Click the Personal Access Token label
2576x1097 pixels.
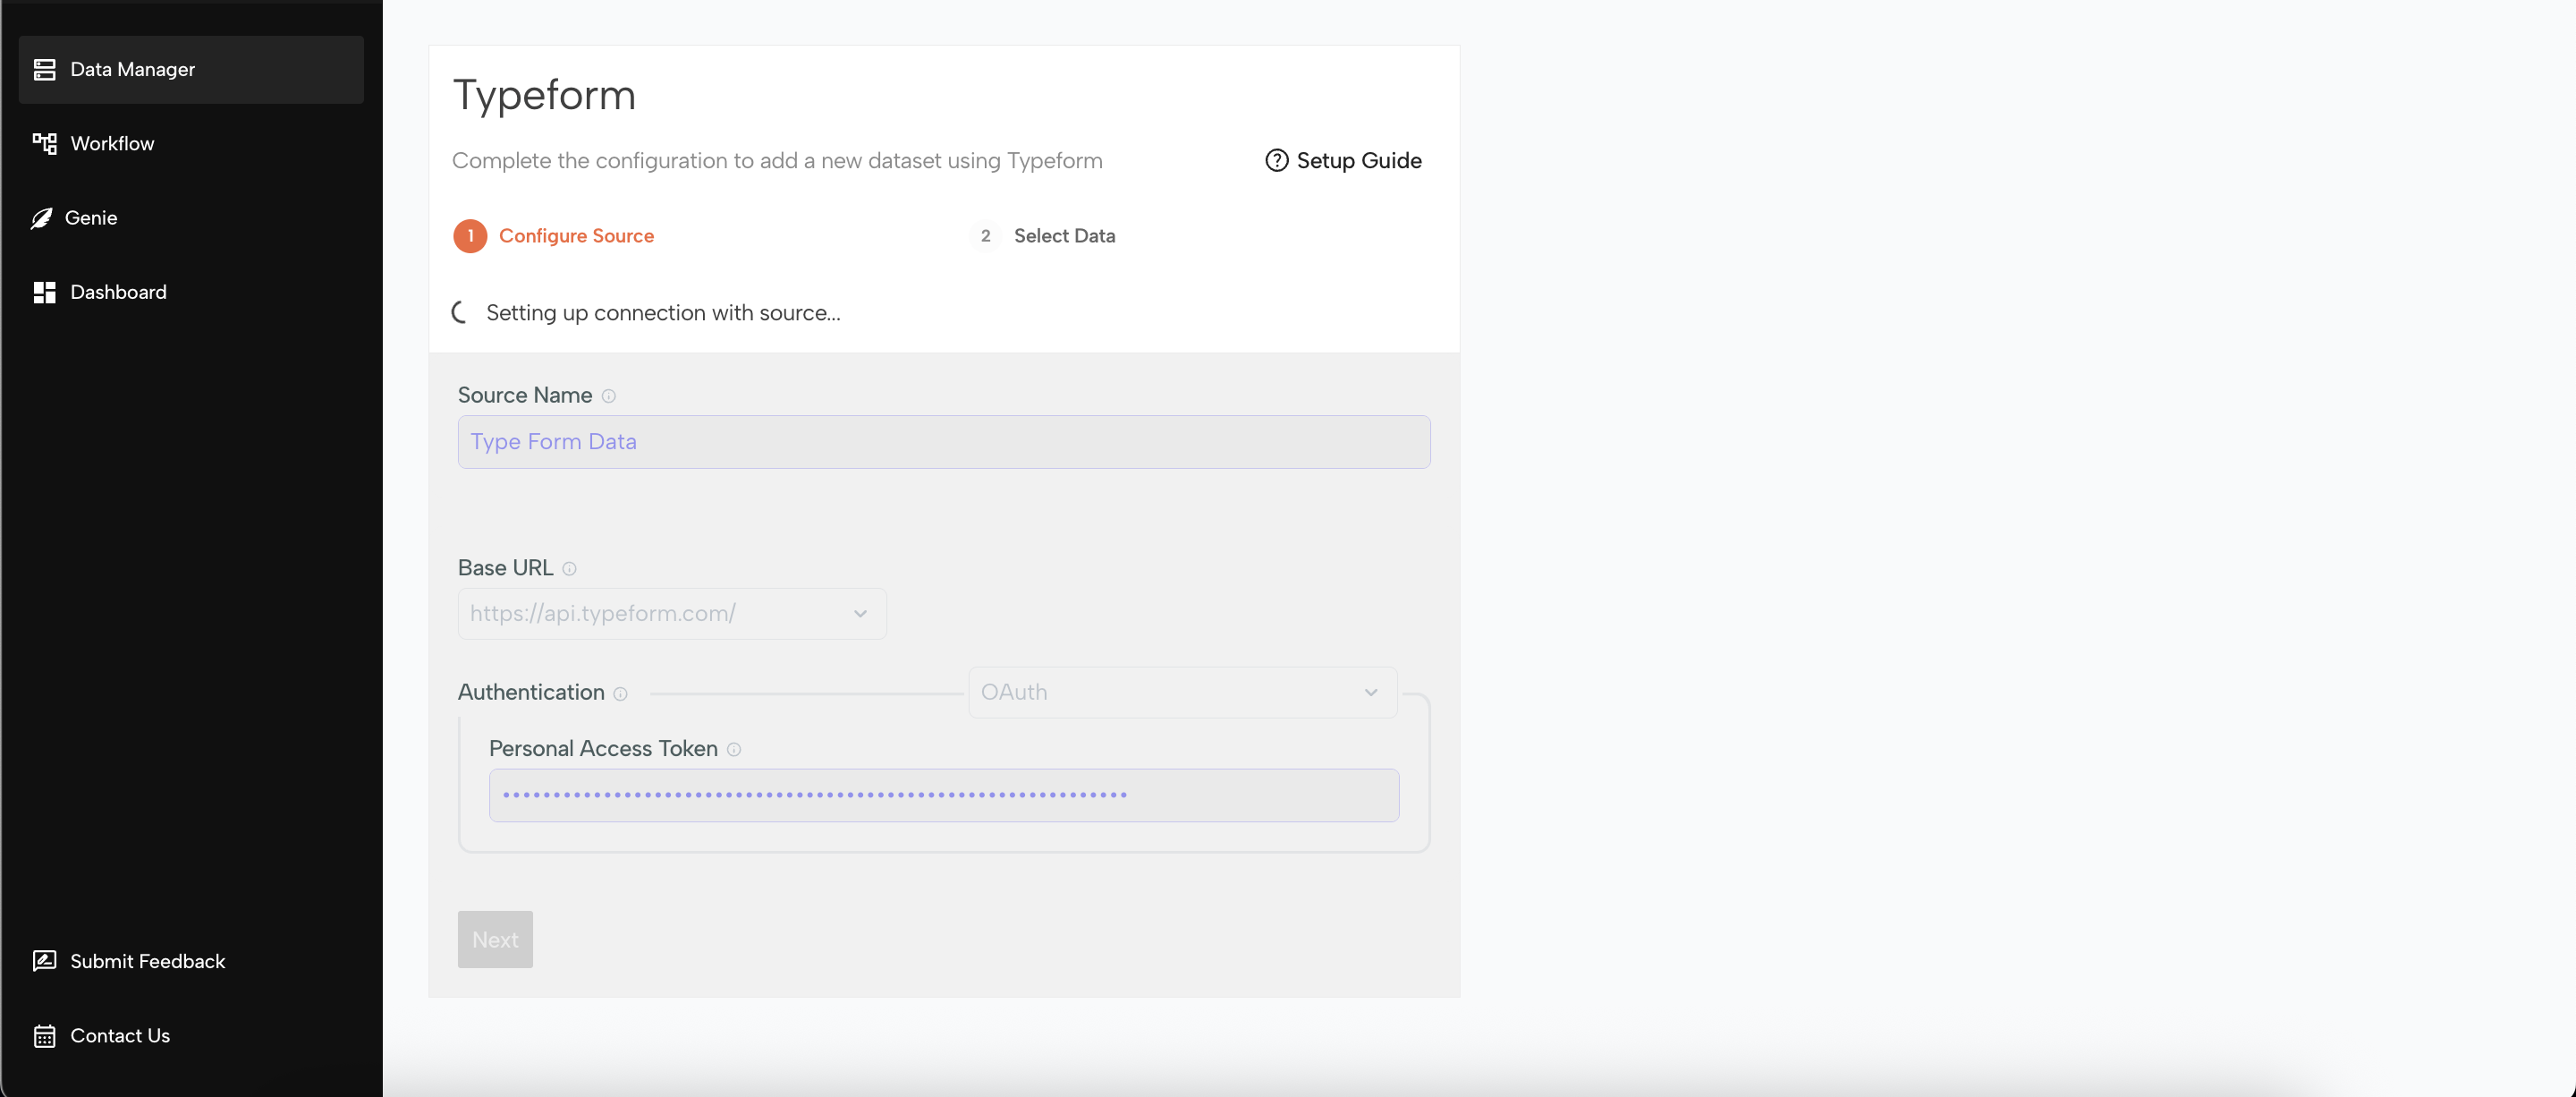(603, 749)
